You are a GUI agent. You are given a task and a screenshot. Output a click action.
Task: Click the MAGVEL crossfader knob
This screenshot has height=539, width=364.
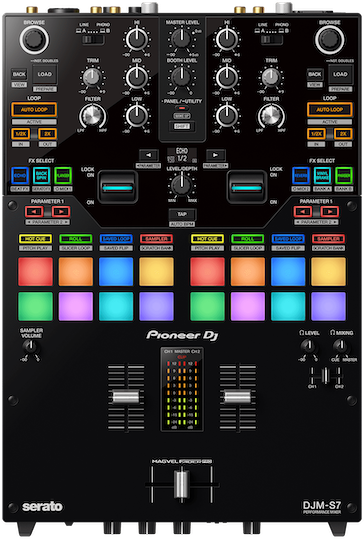(x=181, y=485)
